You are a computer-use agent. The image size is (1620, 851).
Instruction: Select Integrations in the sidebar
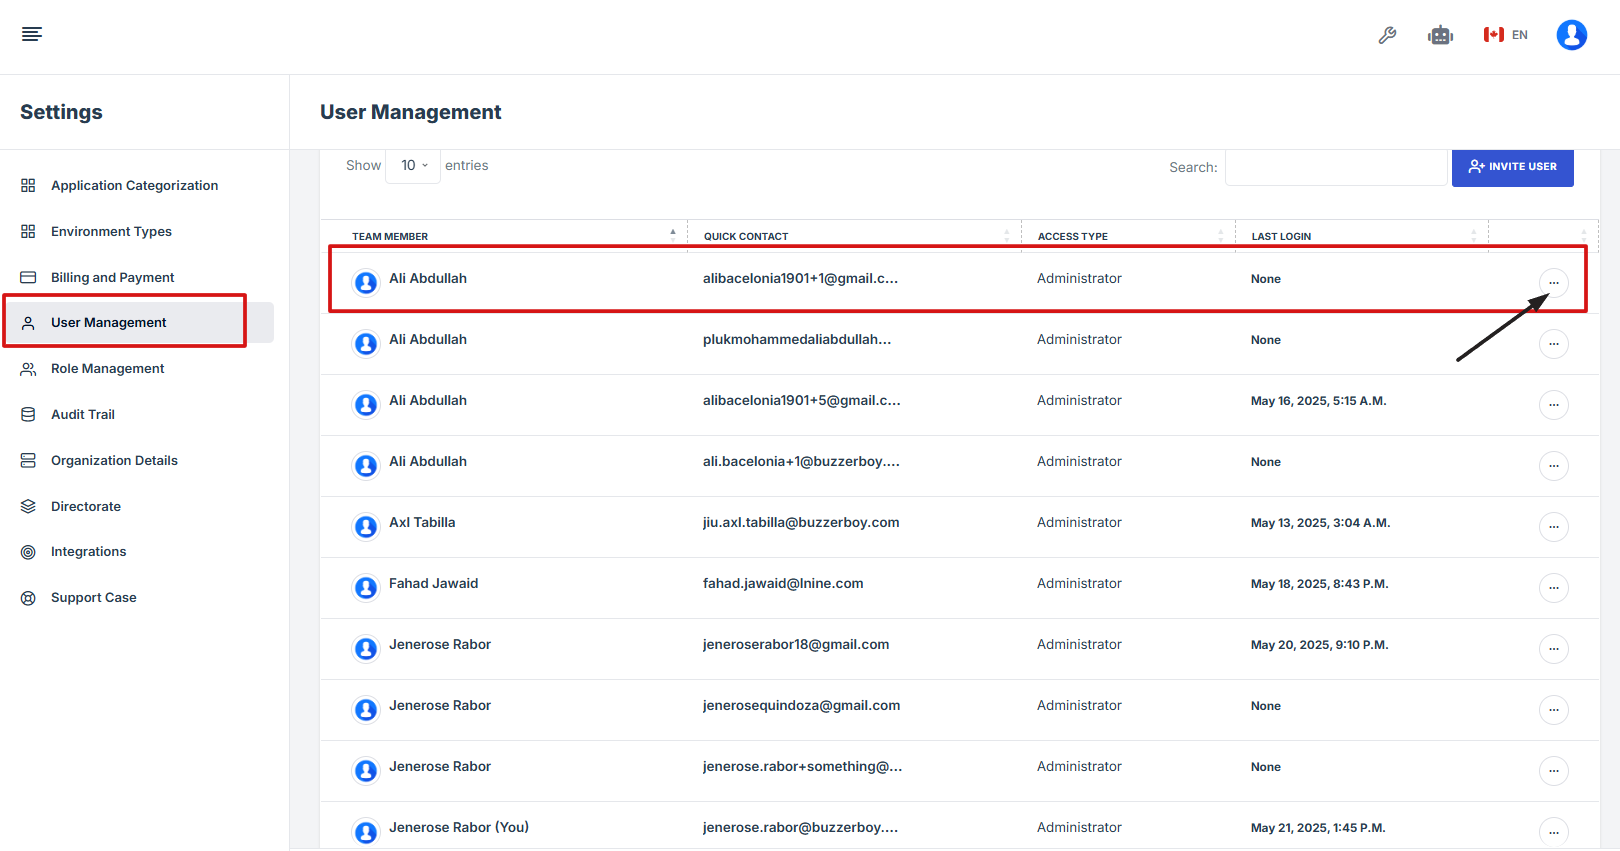88,552
